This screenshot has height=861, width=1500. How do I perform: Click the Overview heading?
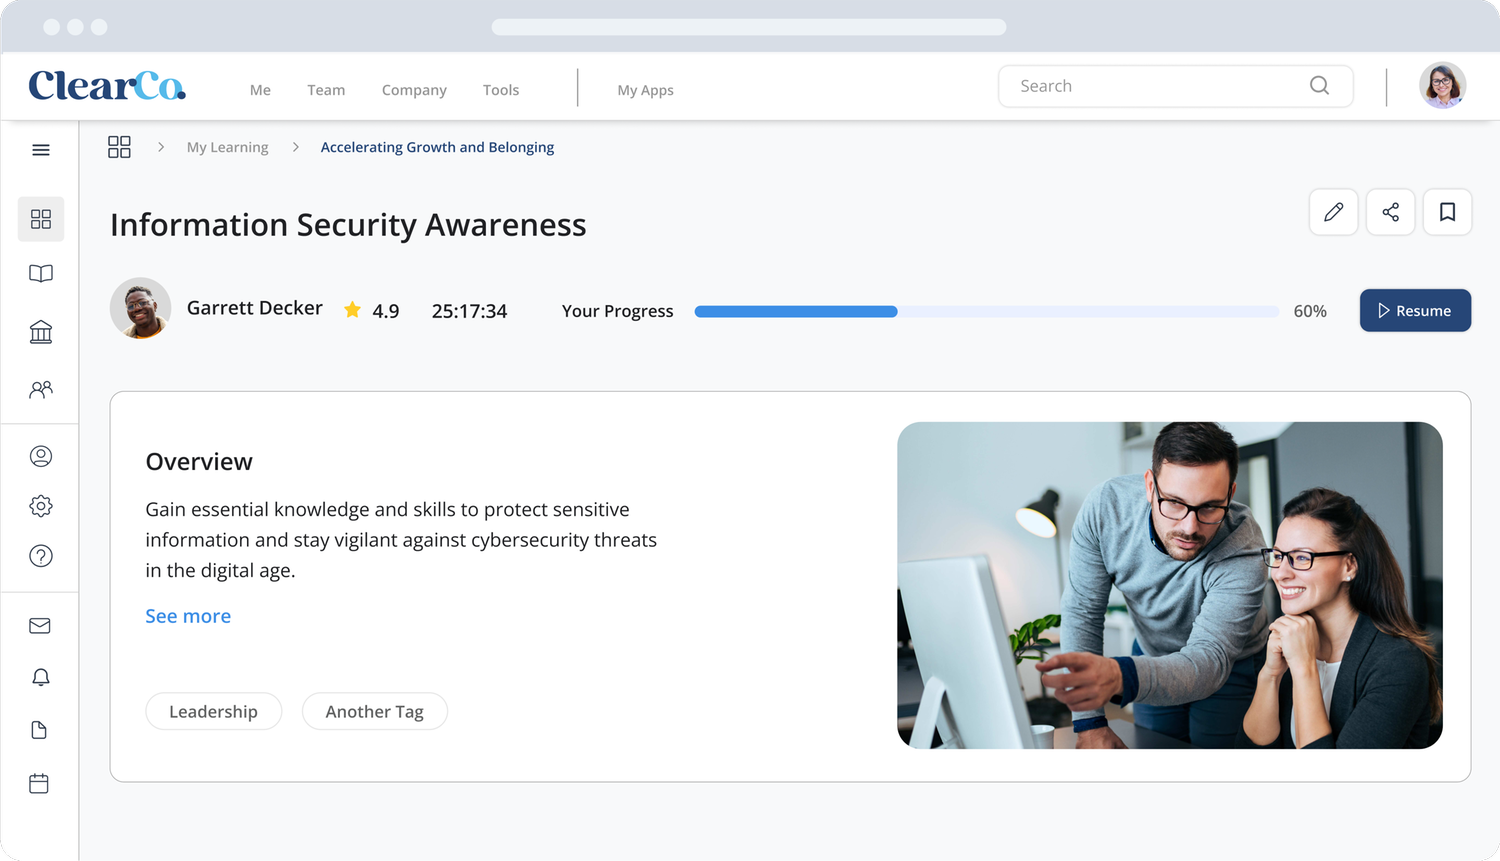coord(199,461)
